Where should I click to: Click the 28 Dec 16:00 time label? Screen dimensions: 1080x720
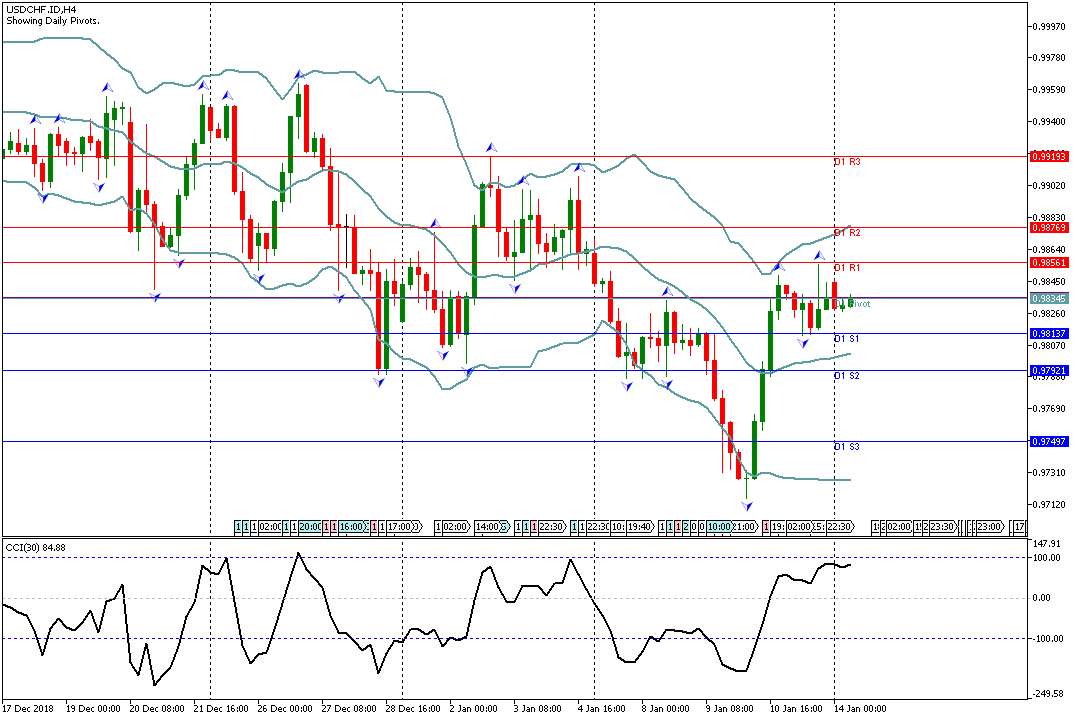tap(413, 708)
